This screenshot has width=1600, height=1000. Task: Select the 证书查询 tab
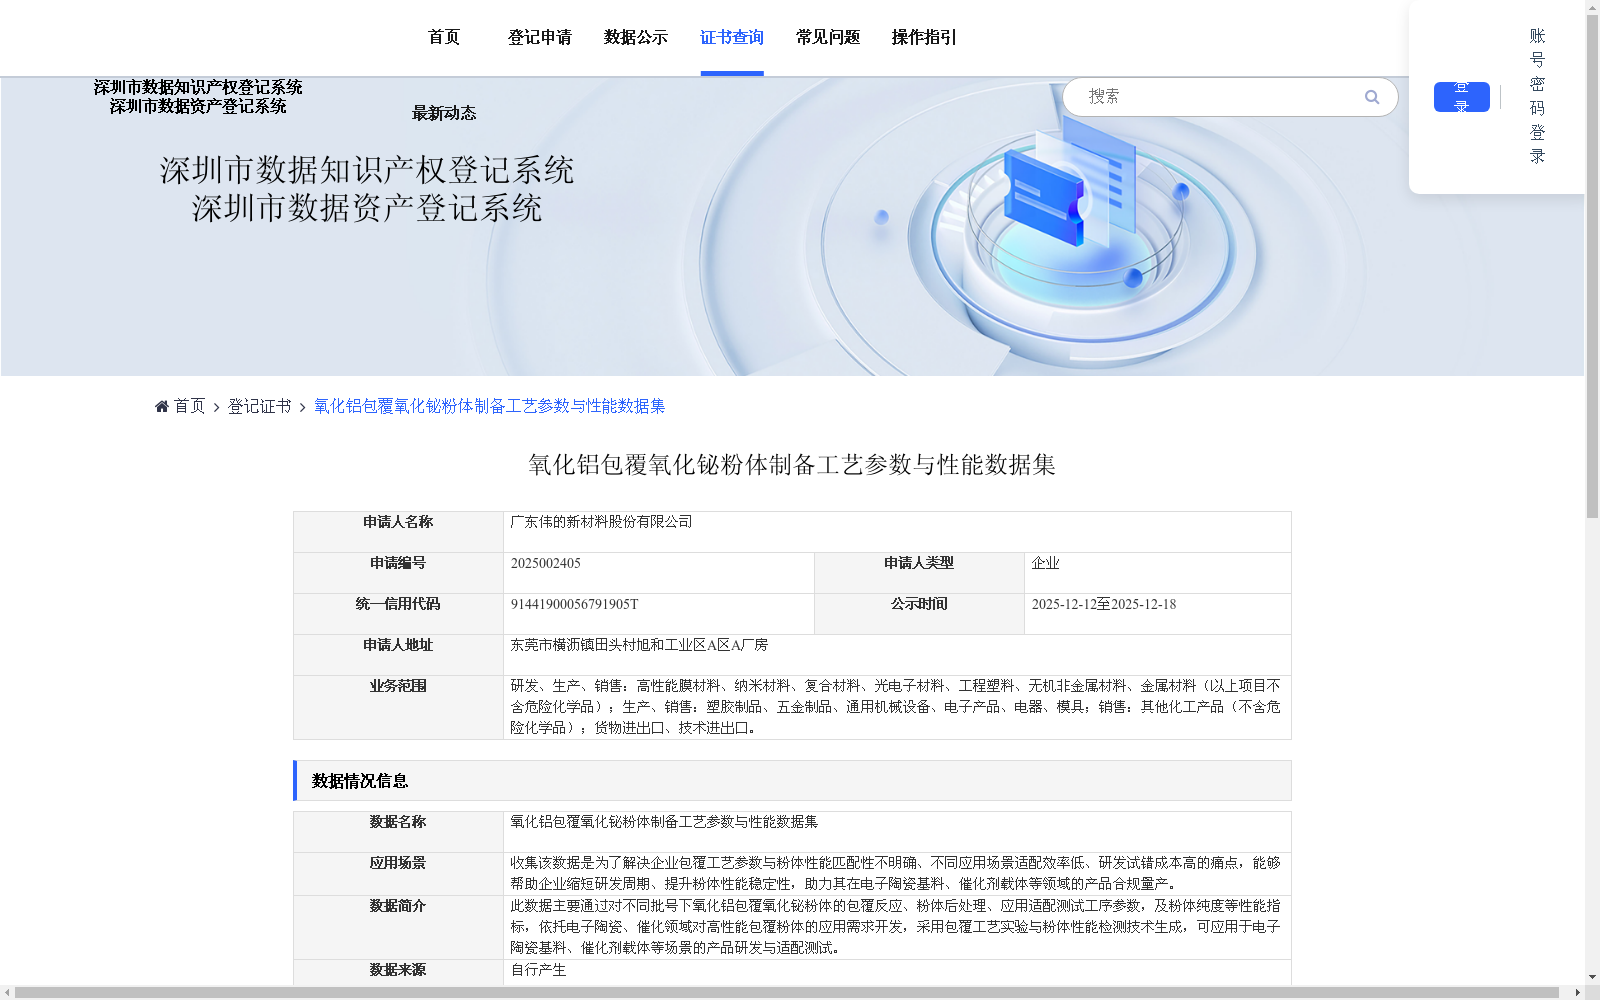[x=732, y=37]
